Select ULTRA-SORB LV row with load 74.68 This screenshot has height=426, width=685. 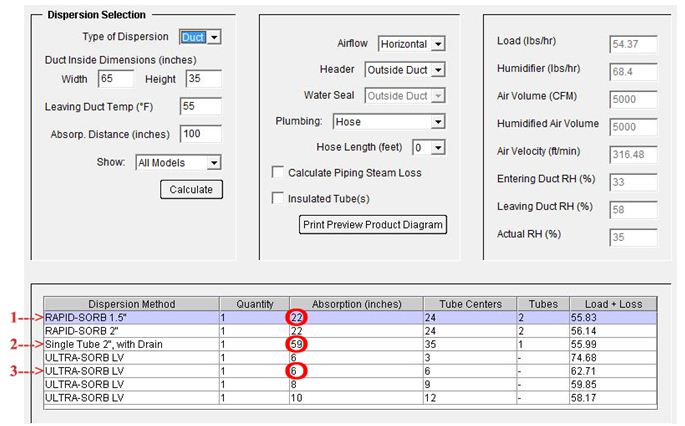point(350,357)
